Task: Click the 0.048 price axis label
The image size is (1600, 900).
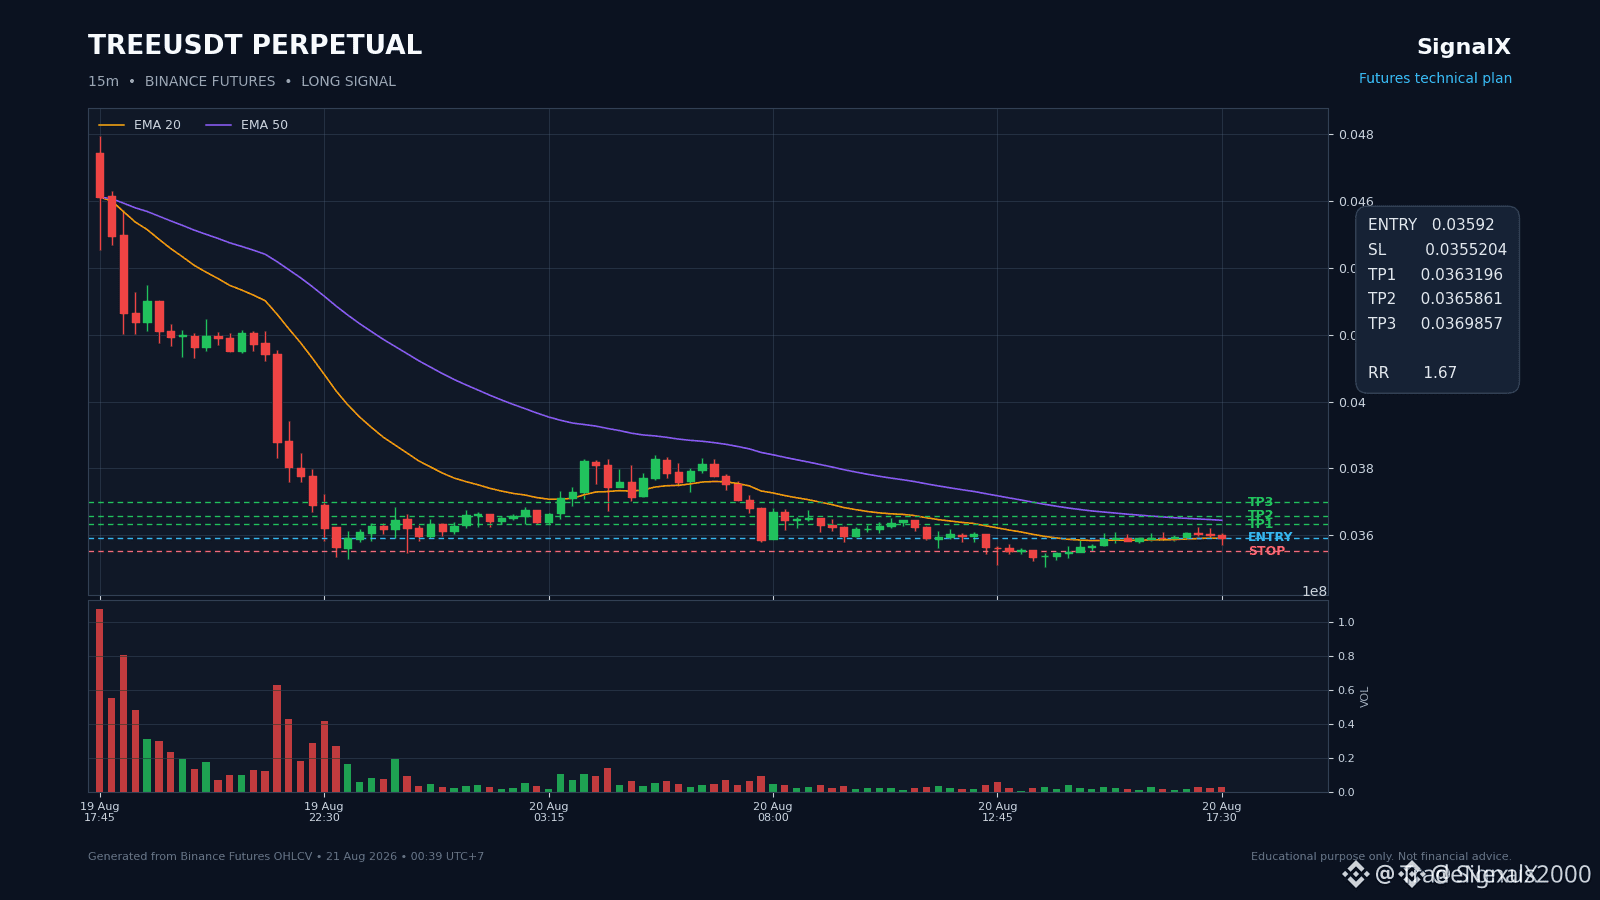Action: coord(1356,135)
